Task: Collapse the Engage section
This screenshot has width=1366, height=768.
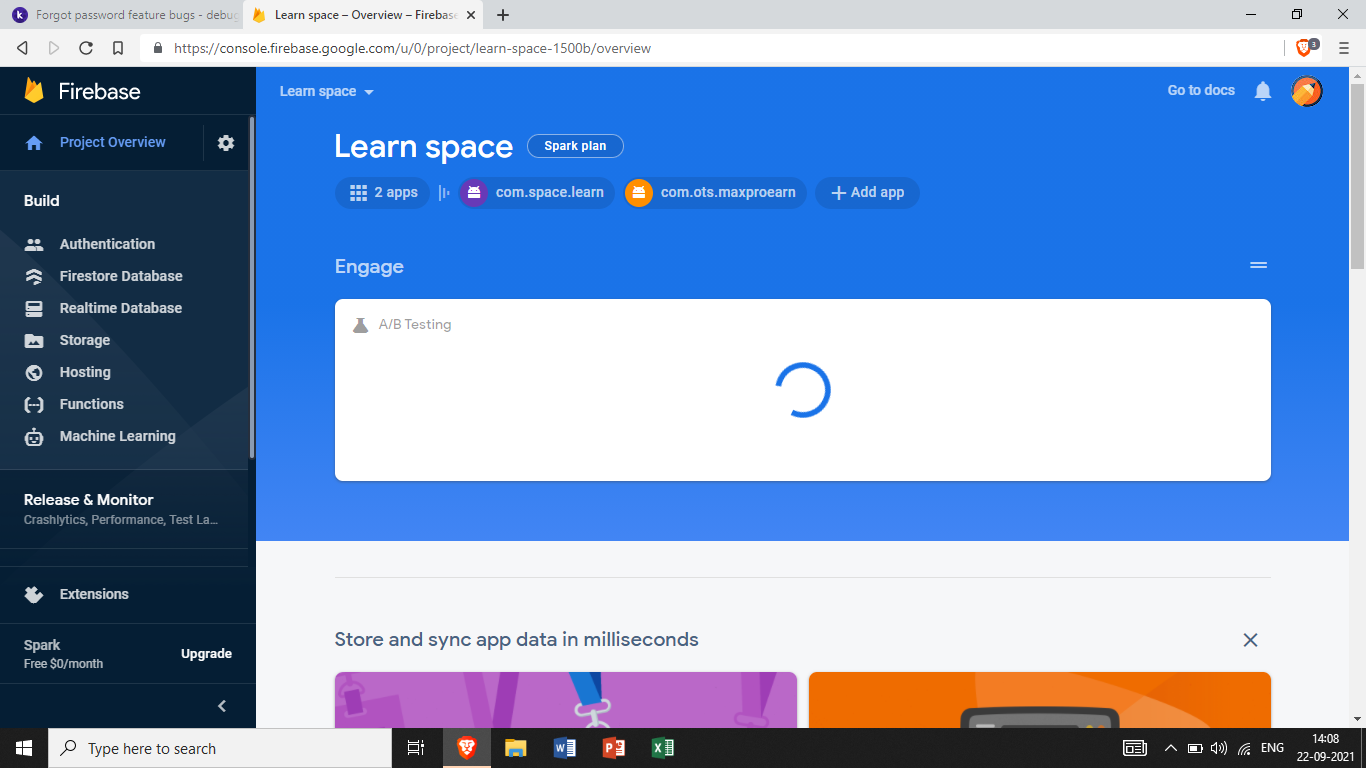Action: click(1258, 265)
